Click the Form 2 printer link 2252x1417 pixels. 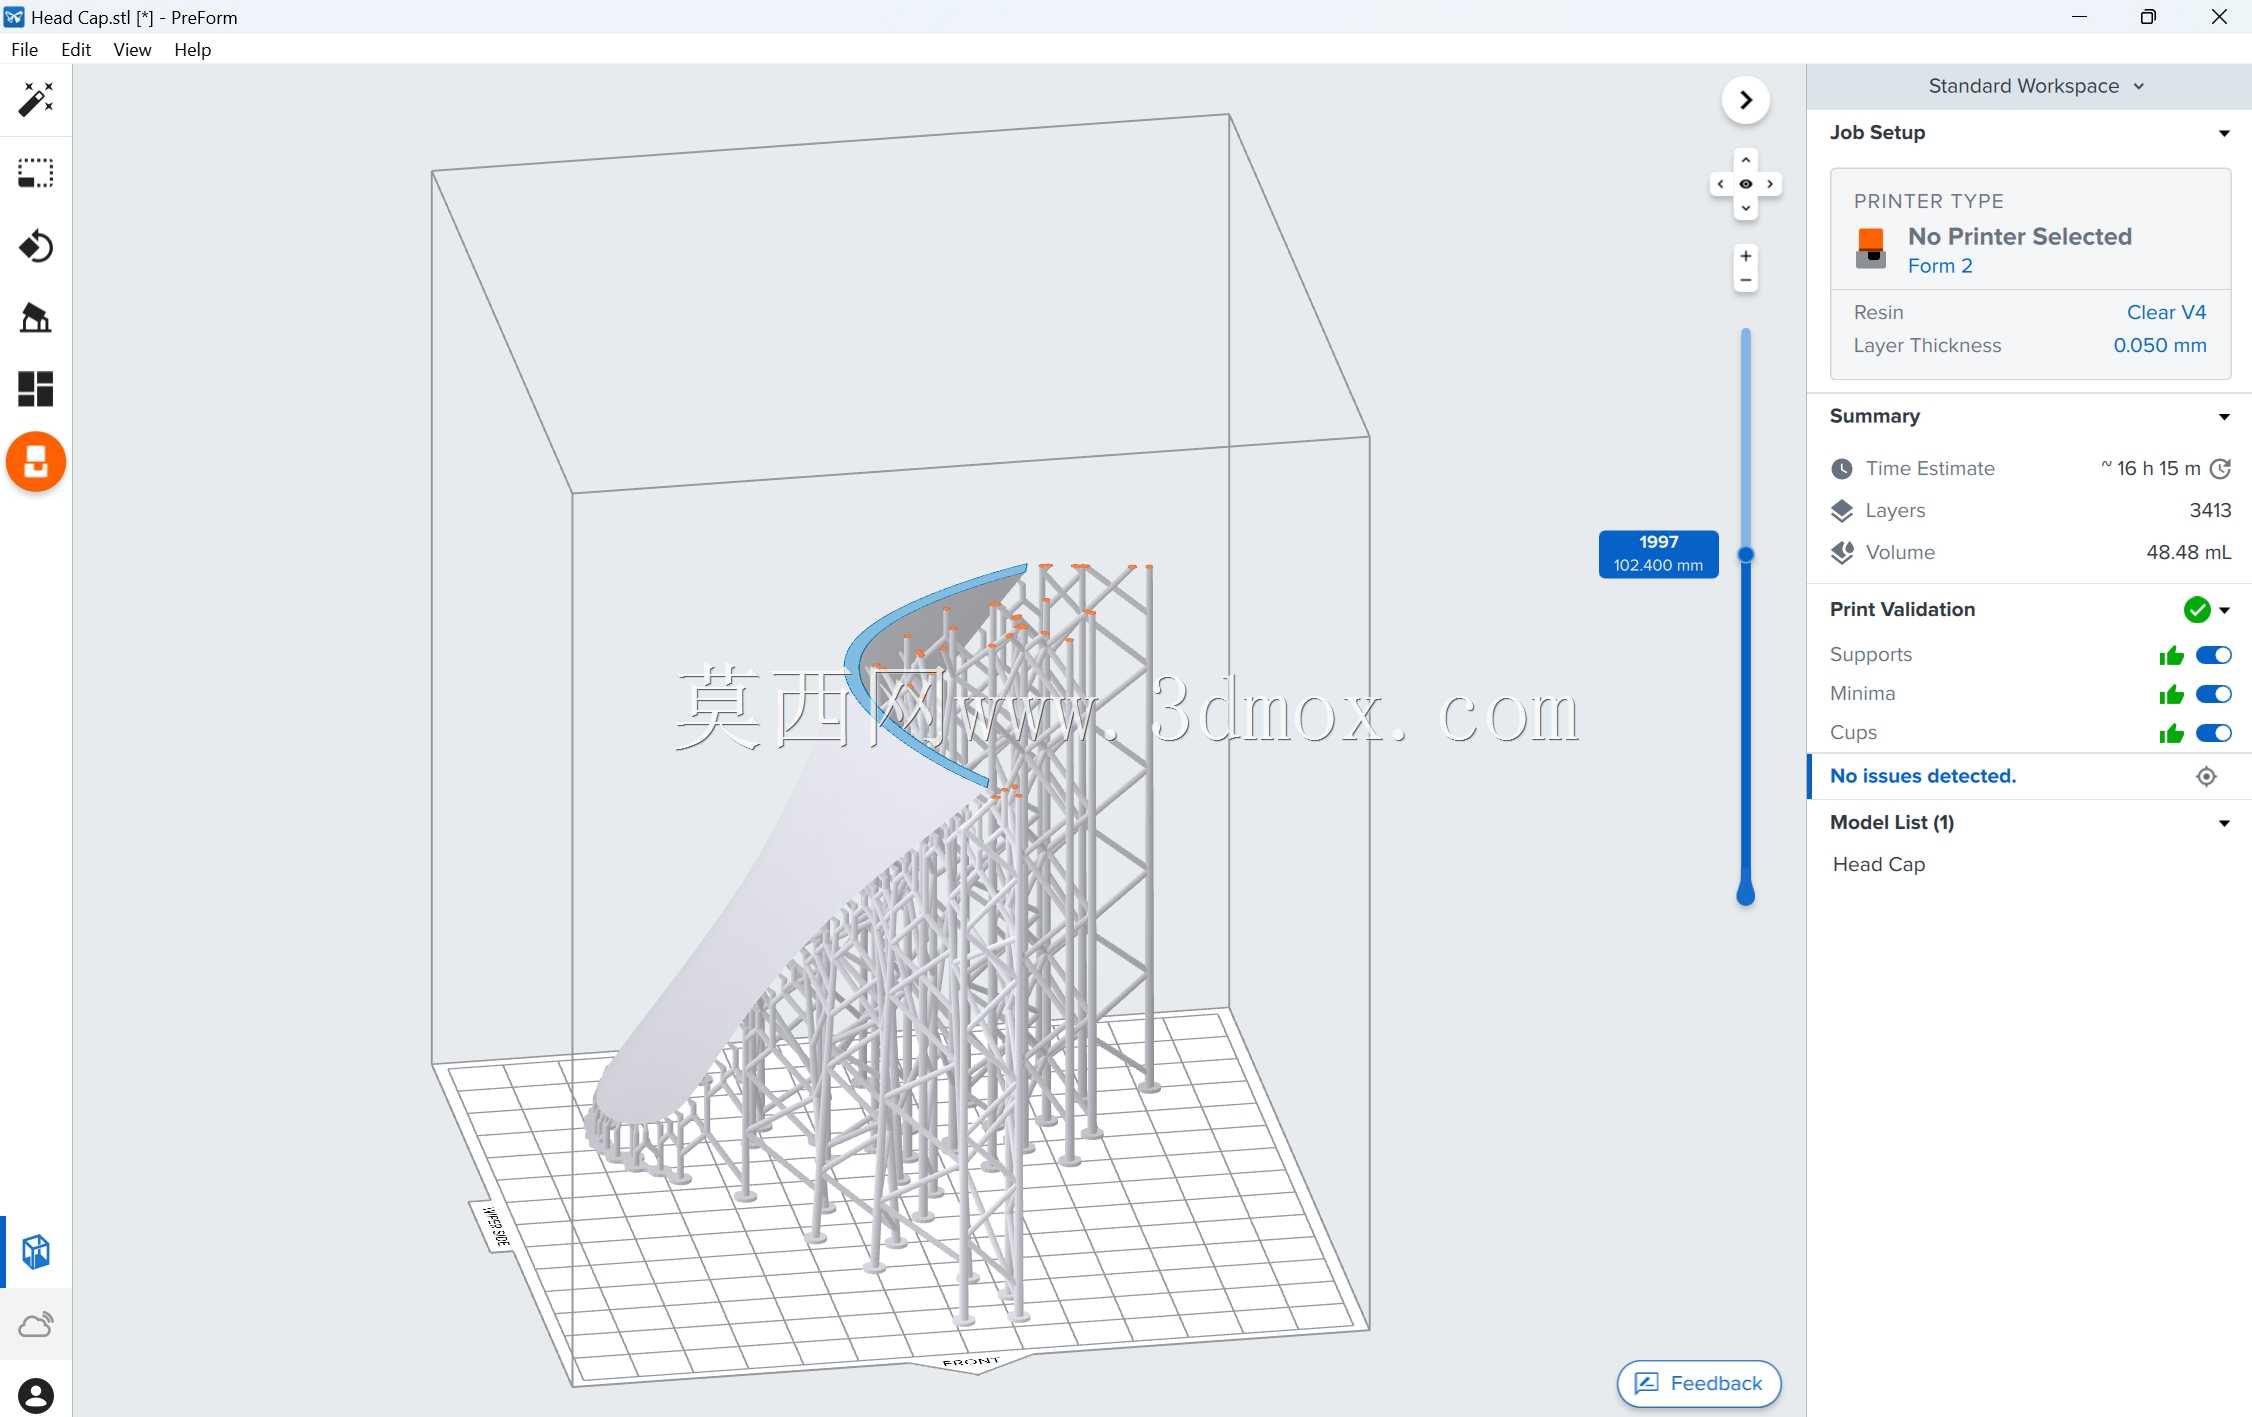coord(1939,266)
